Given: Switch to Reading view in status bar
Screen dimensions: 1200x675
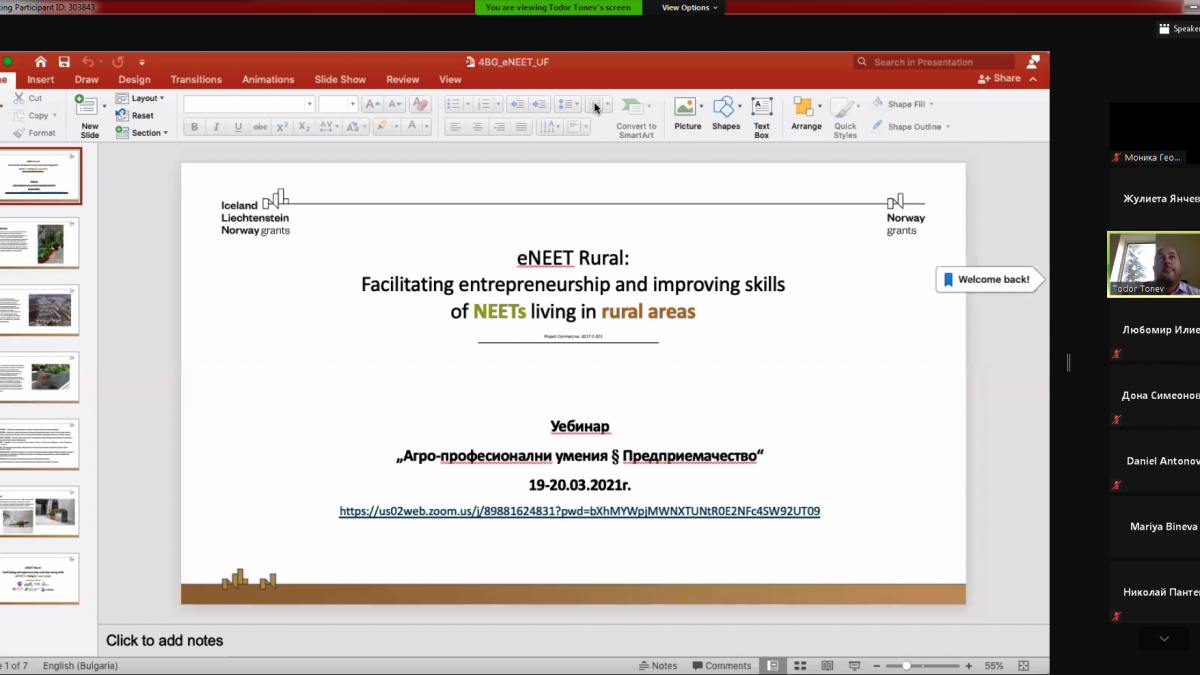Looking at the screenshot, I should tap(827, 665).
